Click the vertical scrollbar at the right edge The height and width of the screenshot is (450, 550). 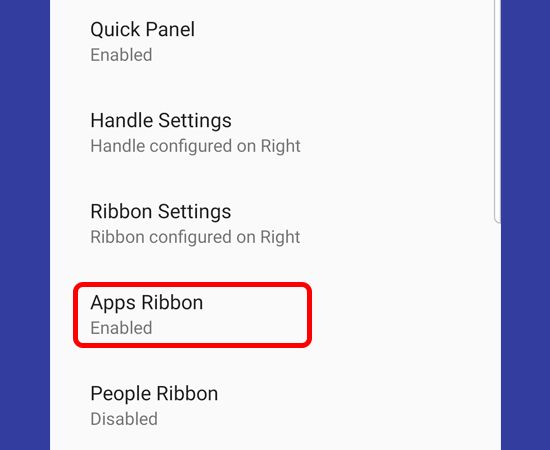click(497, 111)
